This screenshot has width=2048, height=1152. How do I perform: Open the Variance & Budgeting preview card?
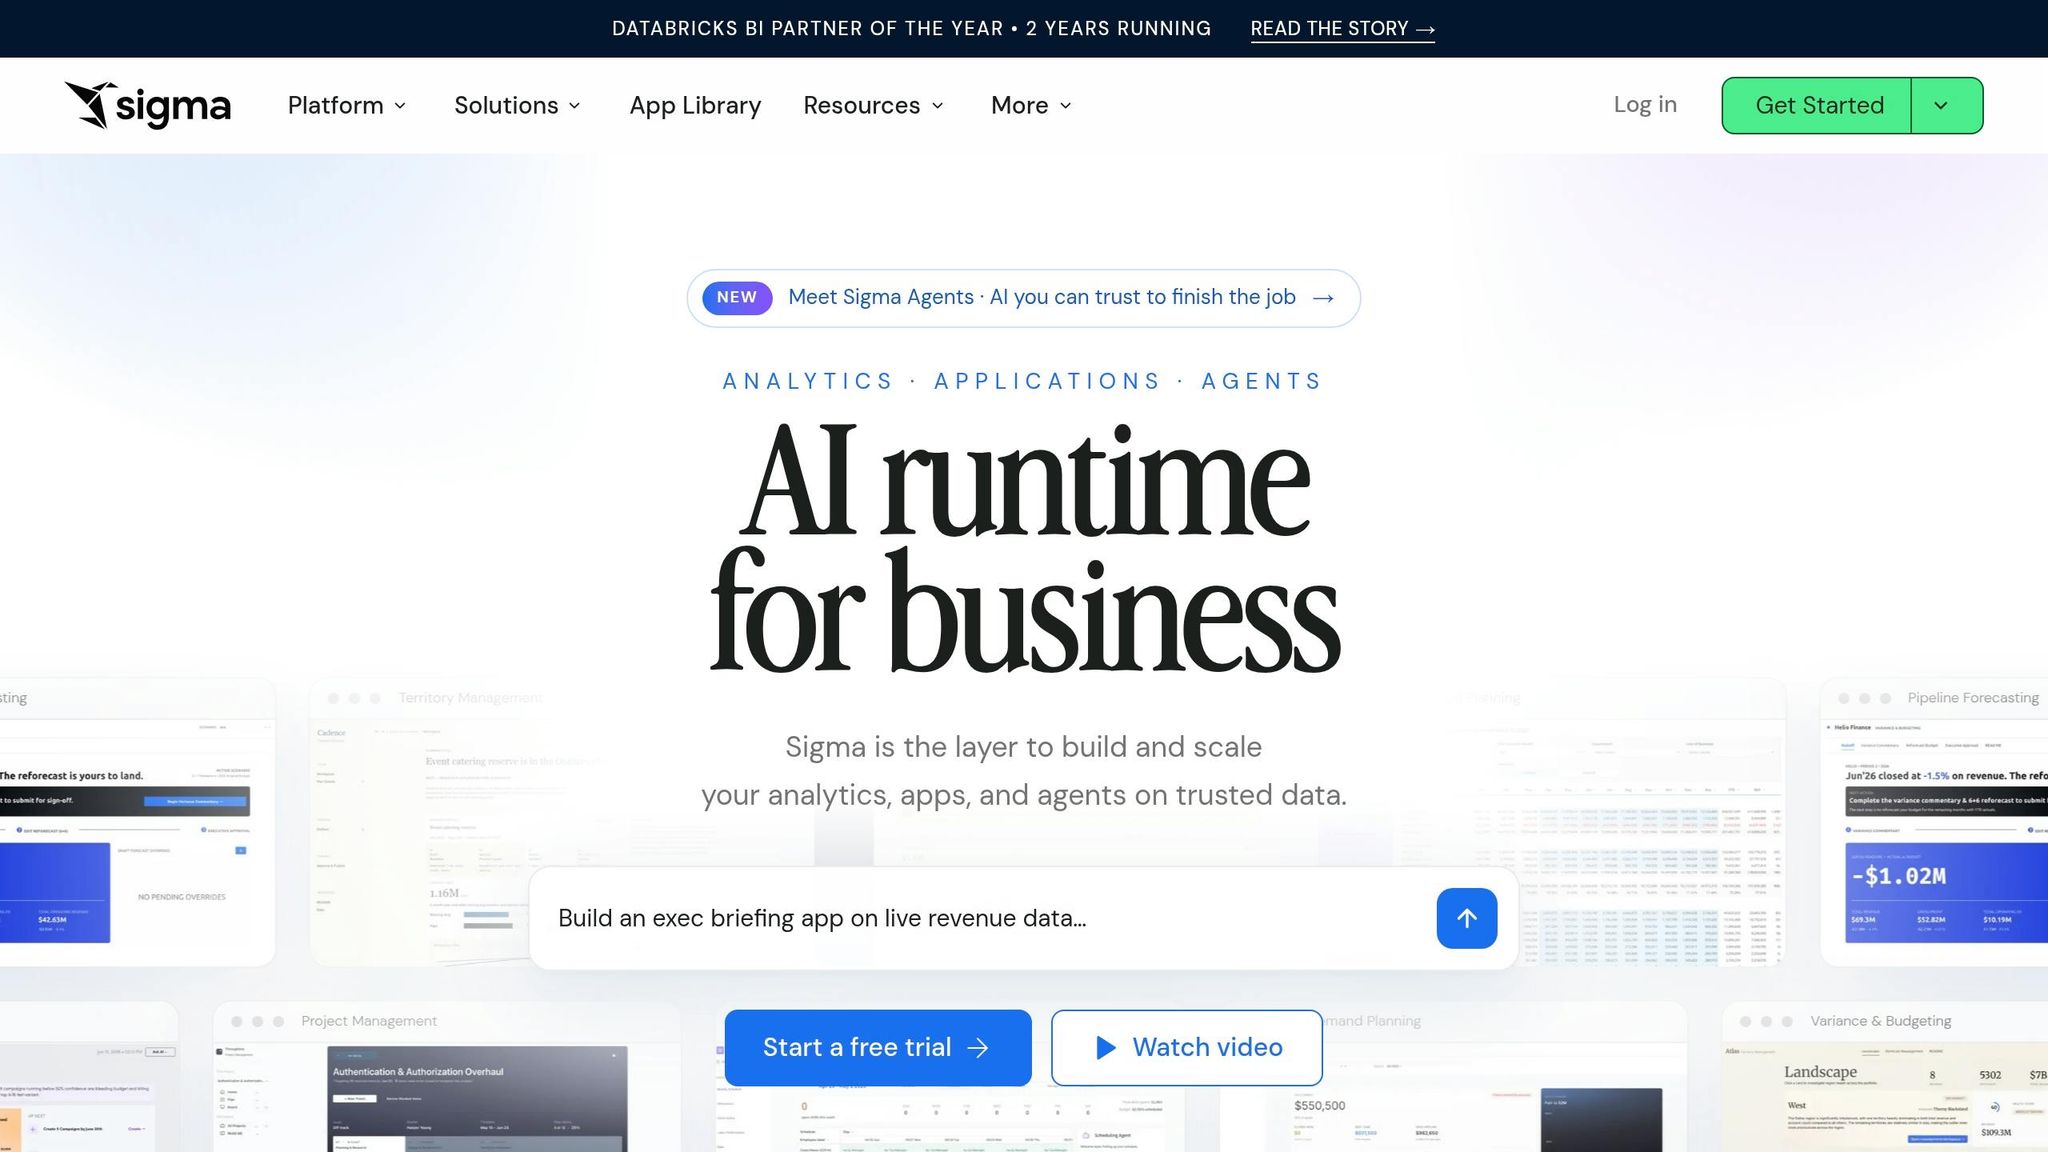1885,1077
